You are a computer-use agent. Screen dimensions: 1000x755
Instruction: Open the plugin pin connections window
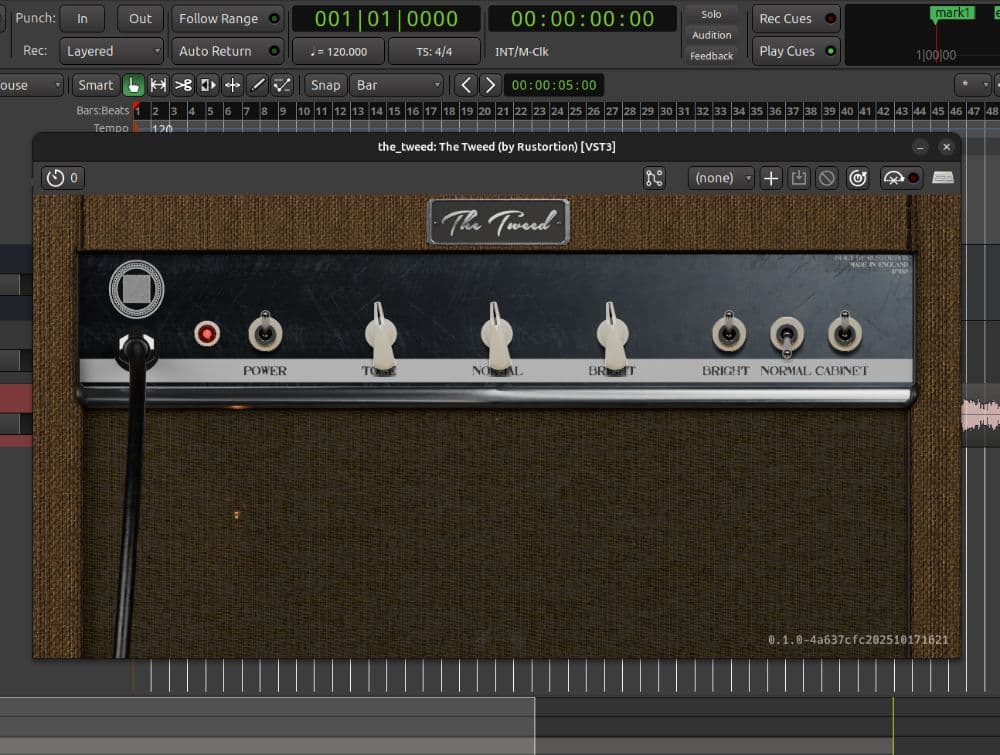click(x=655, y=178)
